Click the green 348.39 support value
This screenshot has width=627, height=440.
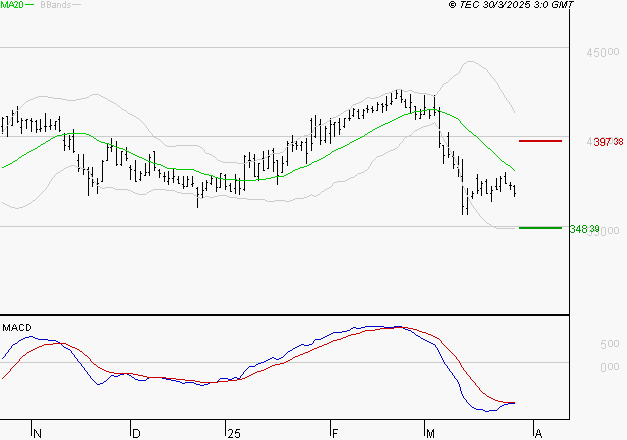click(x=585, y=229)
